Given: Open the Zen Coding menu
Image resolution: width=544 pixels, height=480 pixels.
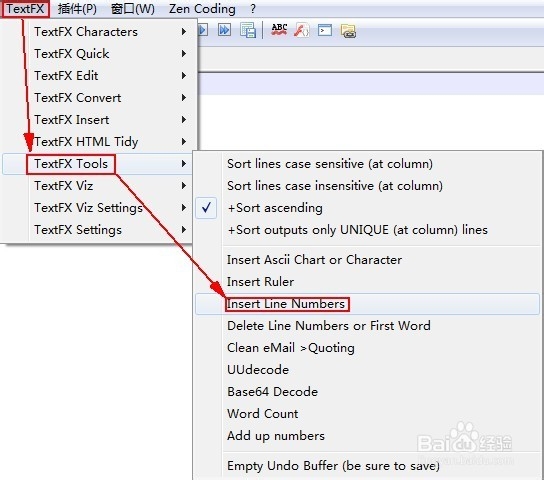Looking at the screenshot, I should pos(202,9).
